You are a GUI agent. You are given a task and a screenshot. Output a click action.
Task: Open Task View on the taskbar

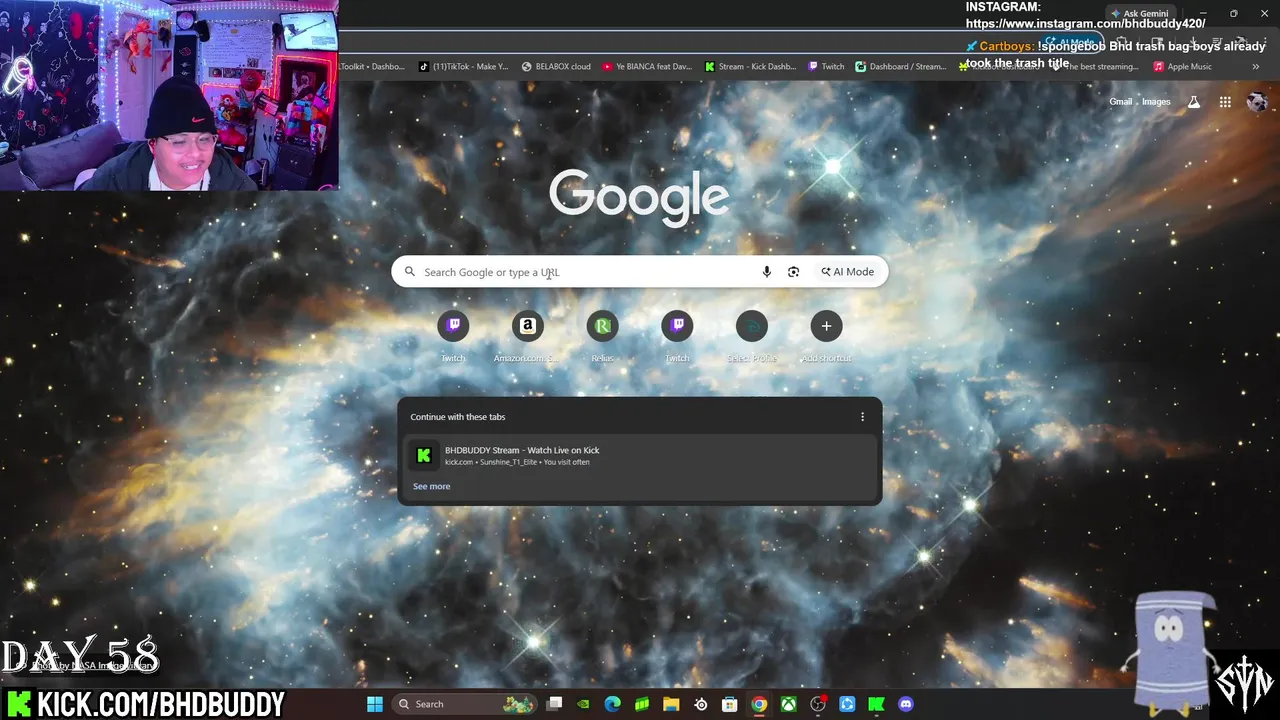coord(555,704)
